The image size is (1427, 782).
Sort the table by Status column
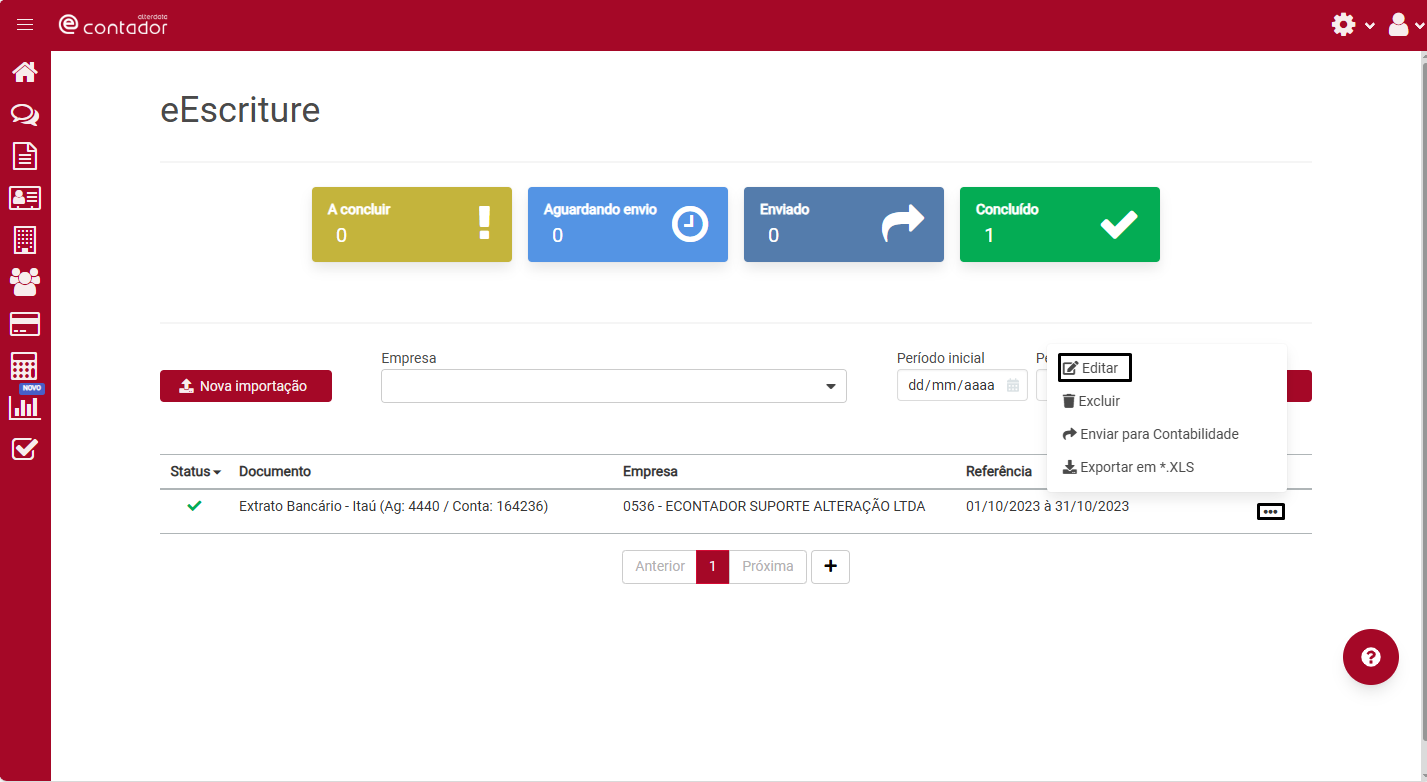[195, 471]
